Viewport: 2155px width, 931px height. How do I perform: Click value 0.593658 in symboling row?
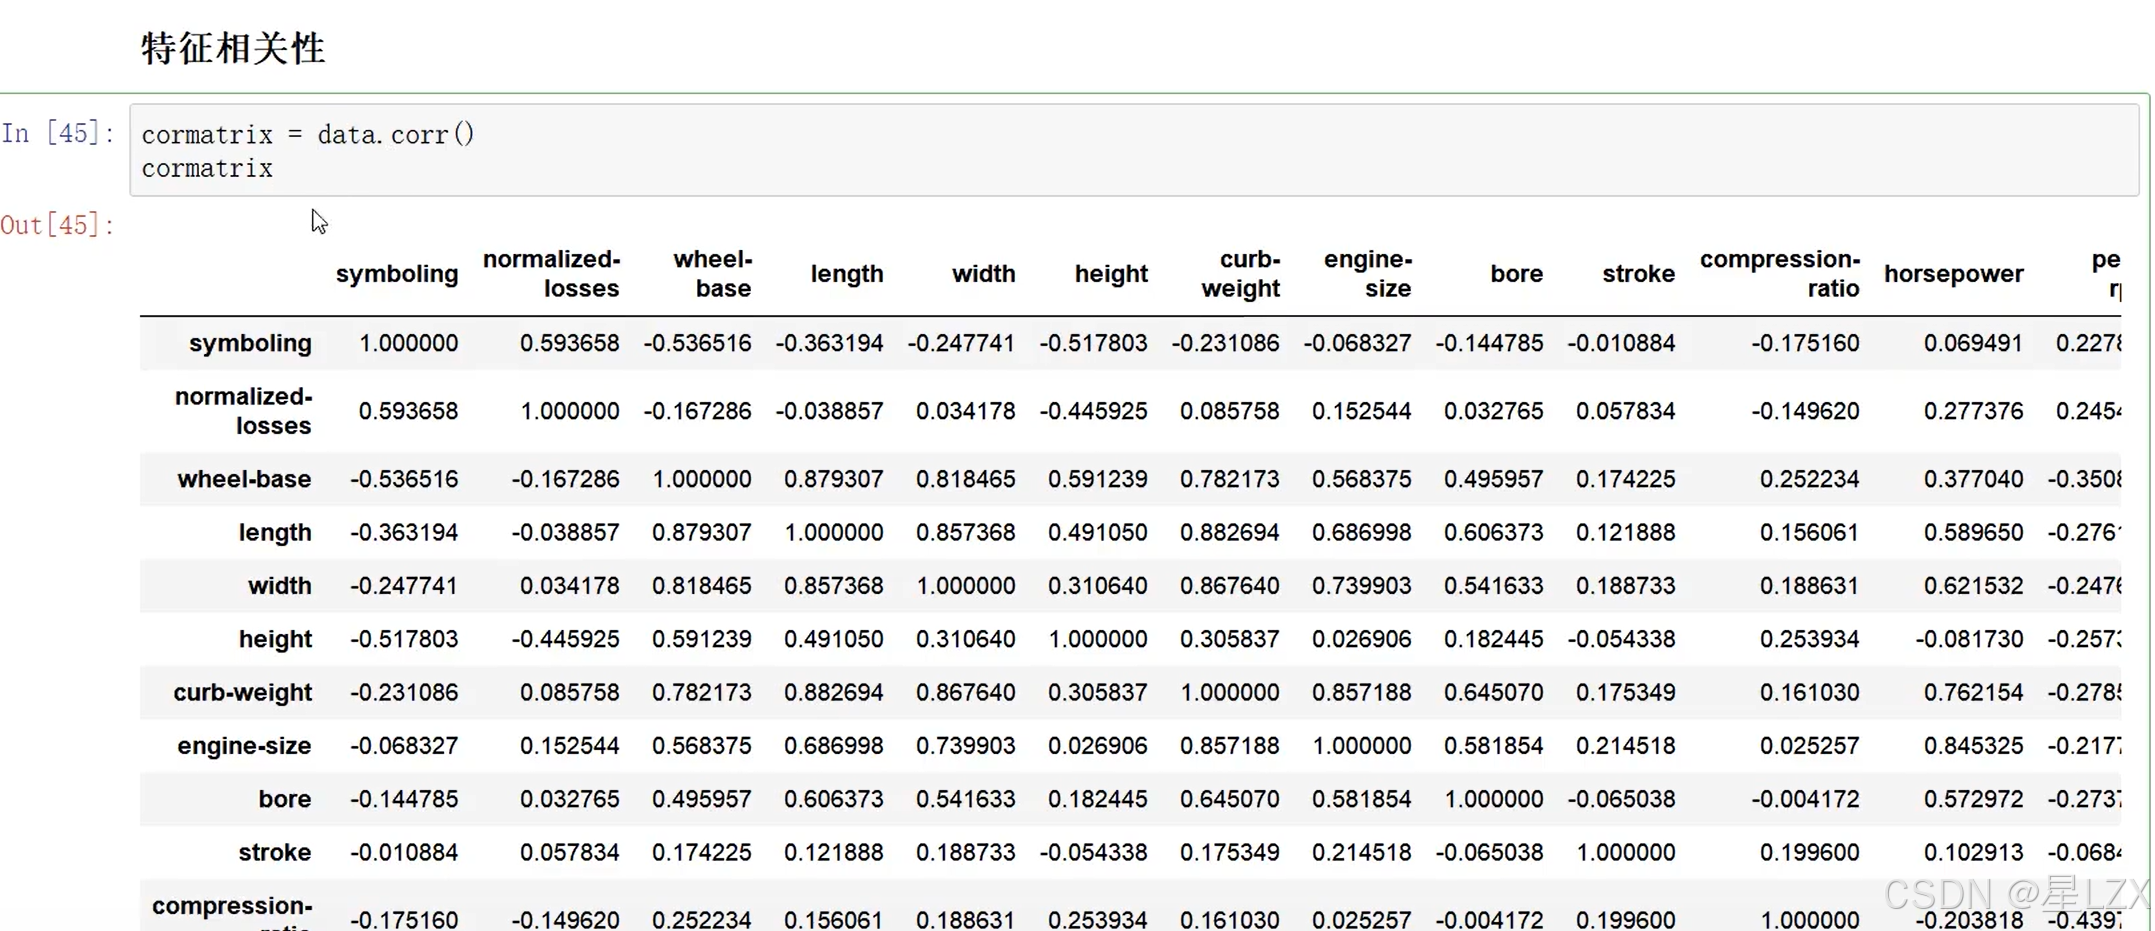coord(569,343)
